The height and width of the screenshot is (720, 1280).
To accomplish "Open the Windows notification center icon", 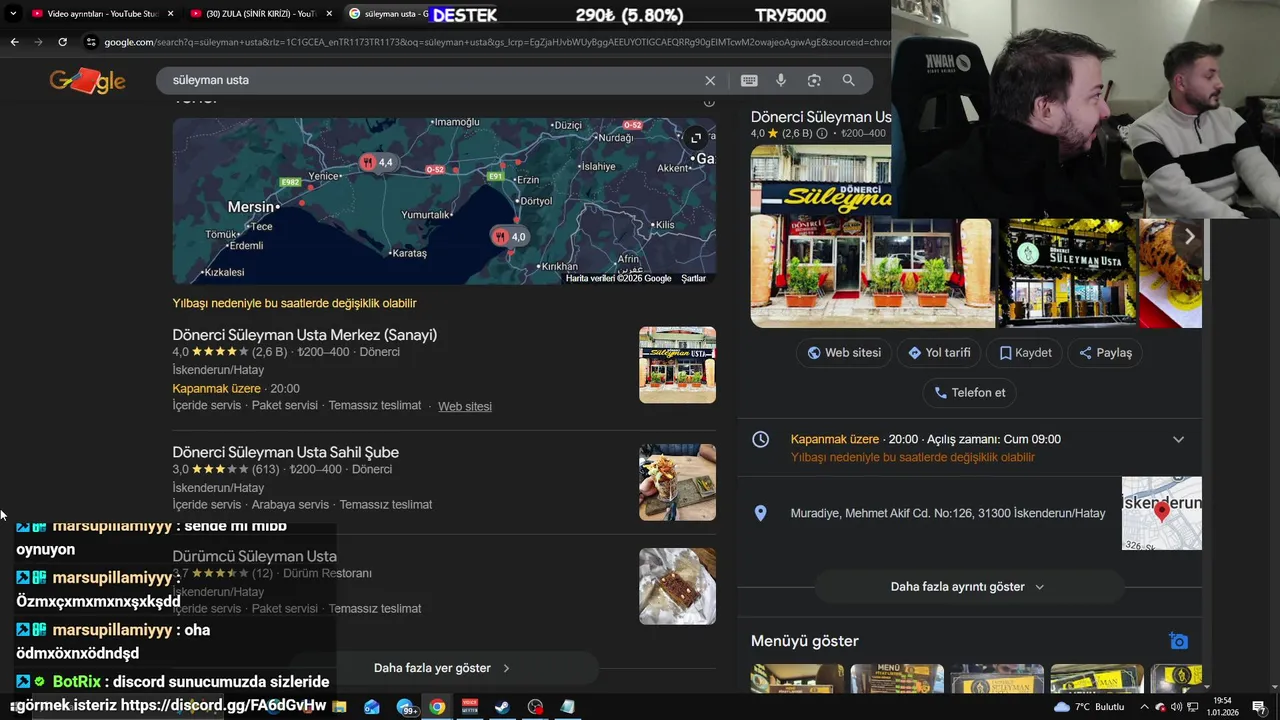I will [1259, 707].
